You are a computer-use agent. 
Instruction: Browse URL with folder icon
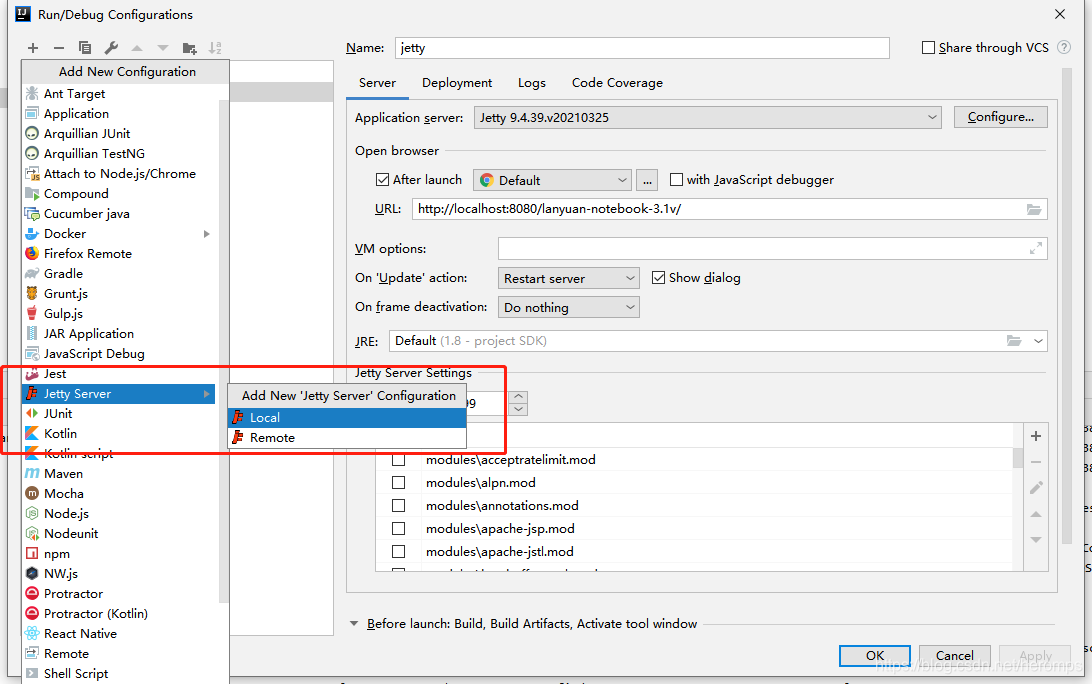1034,210
